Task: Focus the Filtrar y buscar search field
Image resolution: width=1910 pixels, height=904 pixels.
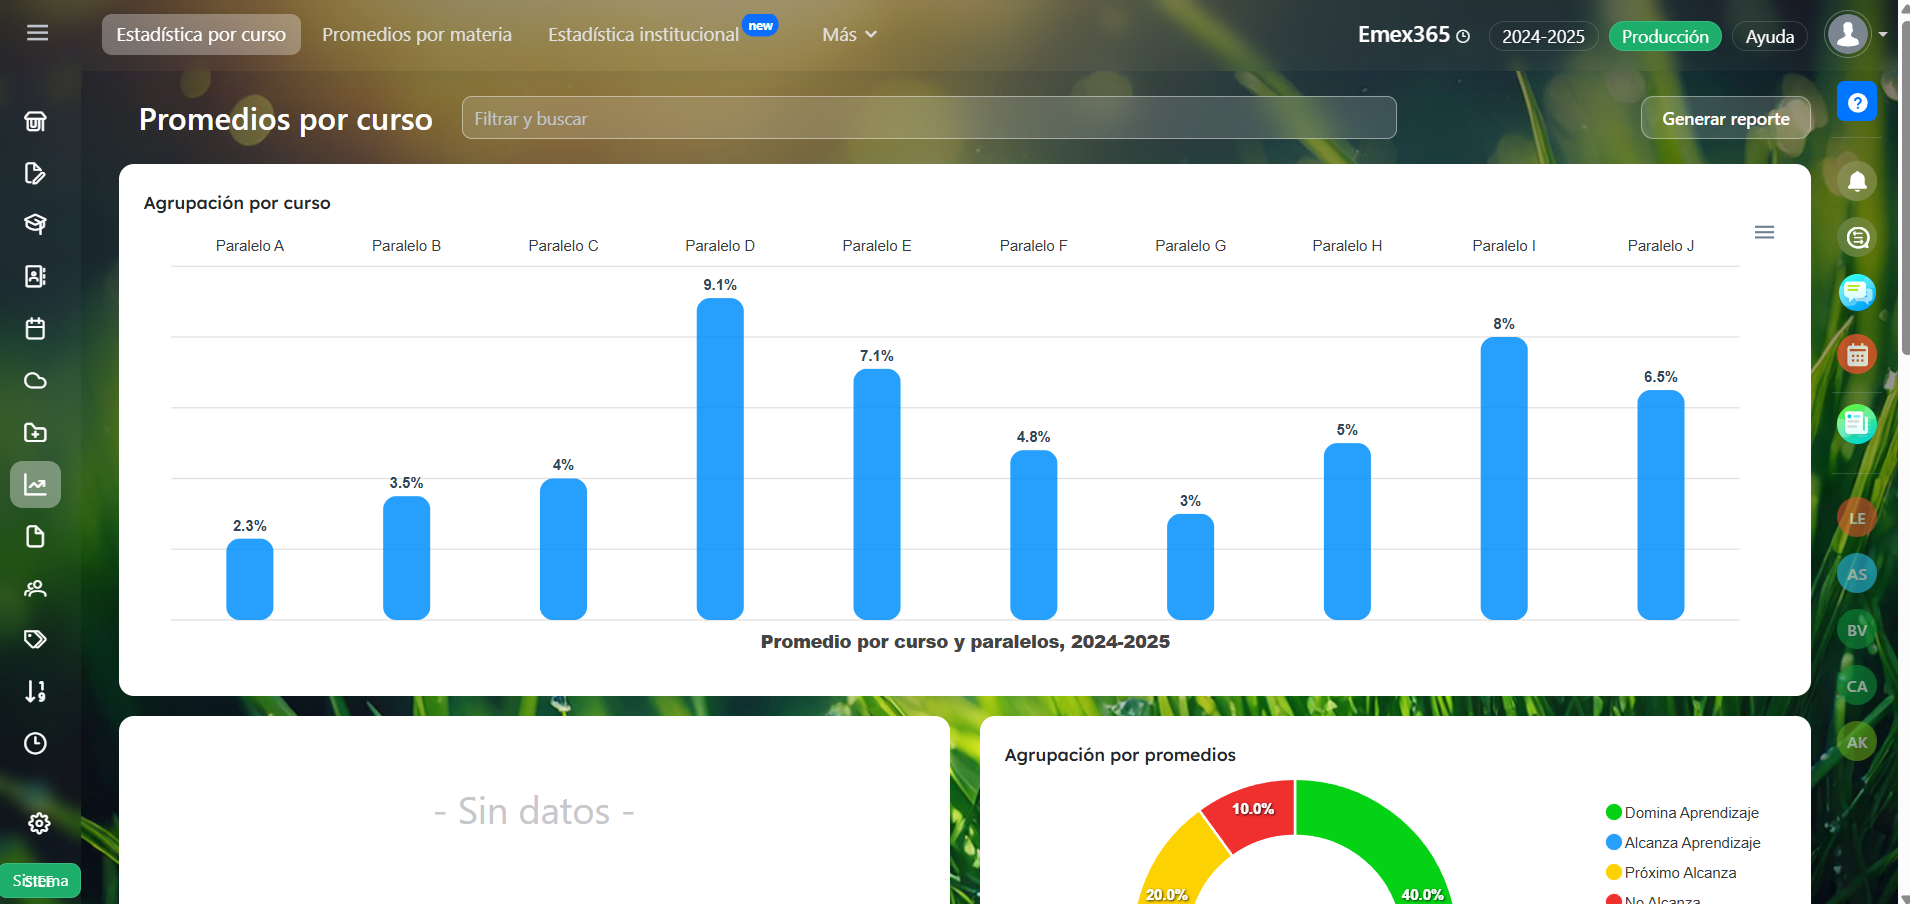Action: coord(929,118)
